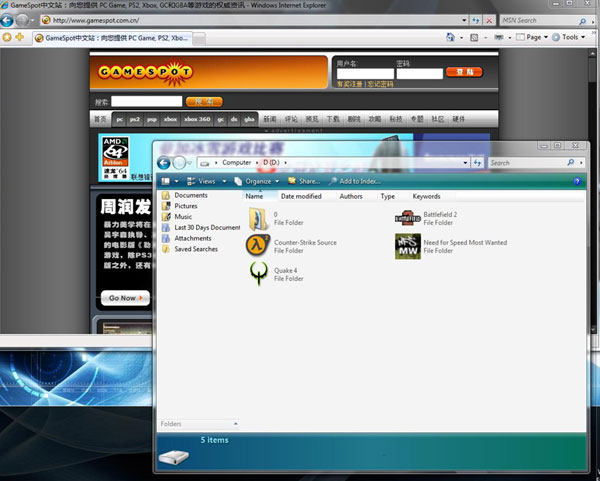This screenshot has width=600, height=481.
Task: Click the help question mark in Explorer
Action: [577, 181]
